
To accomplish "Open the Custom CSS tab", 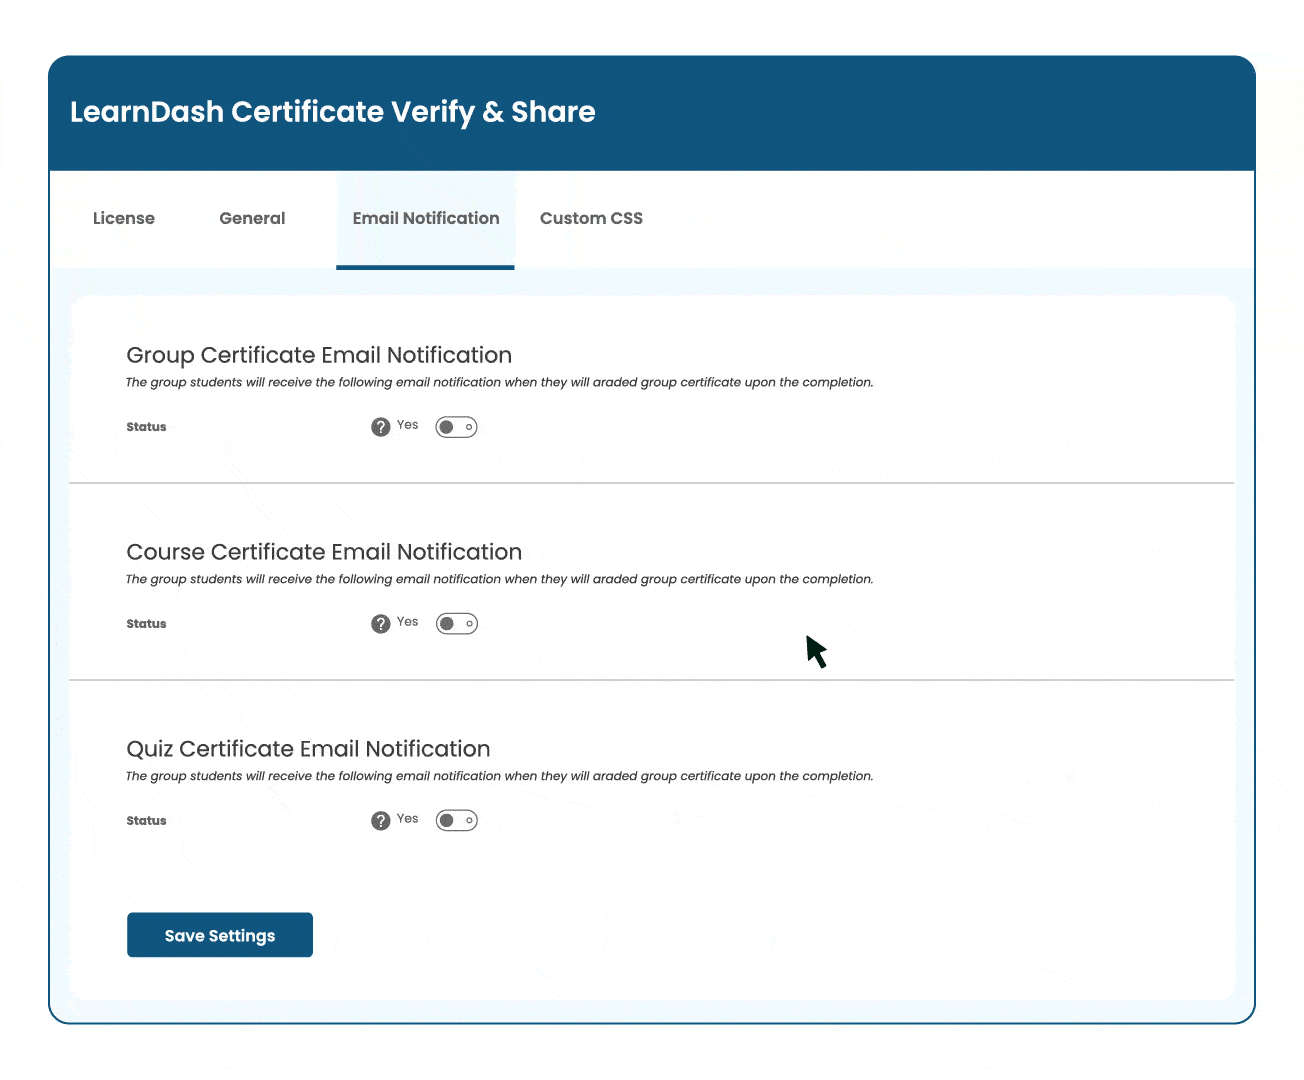I will click(591, 219).
